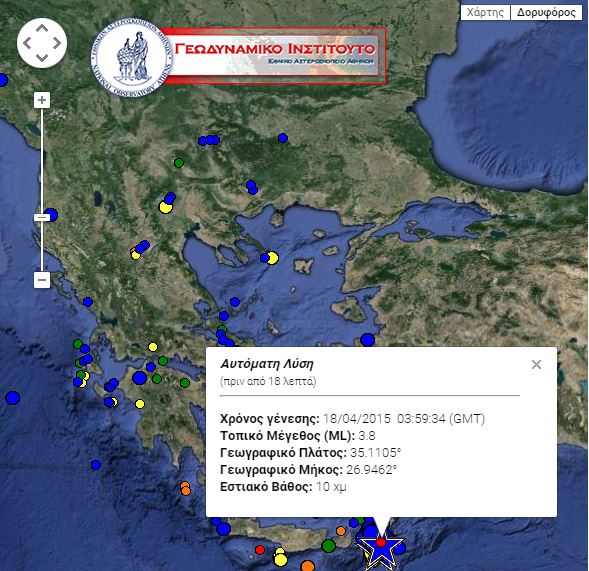Pan the map down with the bottom arrow
This screenshot has width=589, height=571.
[42, 57]
